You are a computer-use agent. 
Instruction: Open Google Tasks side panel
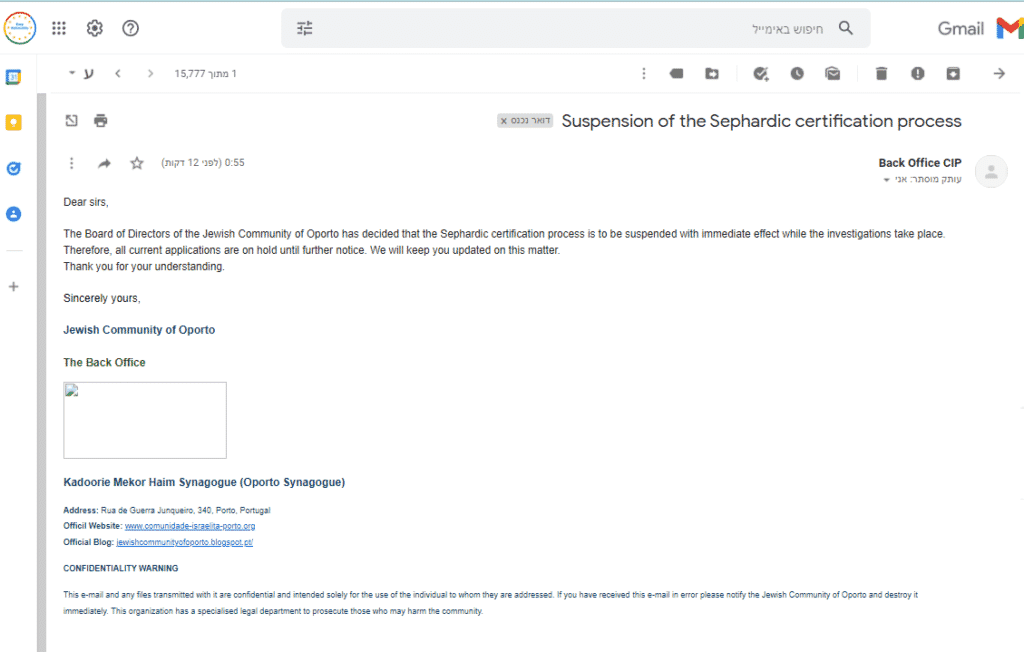click(x=14, y=169)
